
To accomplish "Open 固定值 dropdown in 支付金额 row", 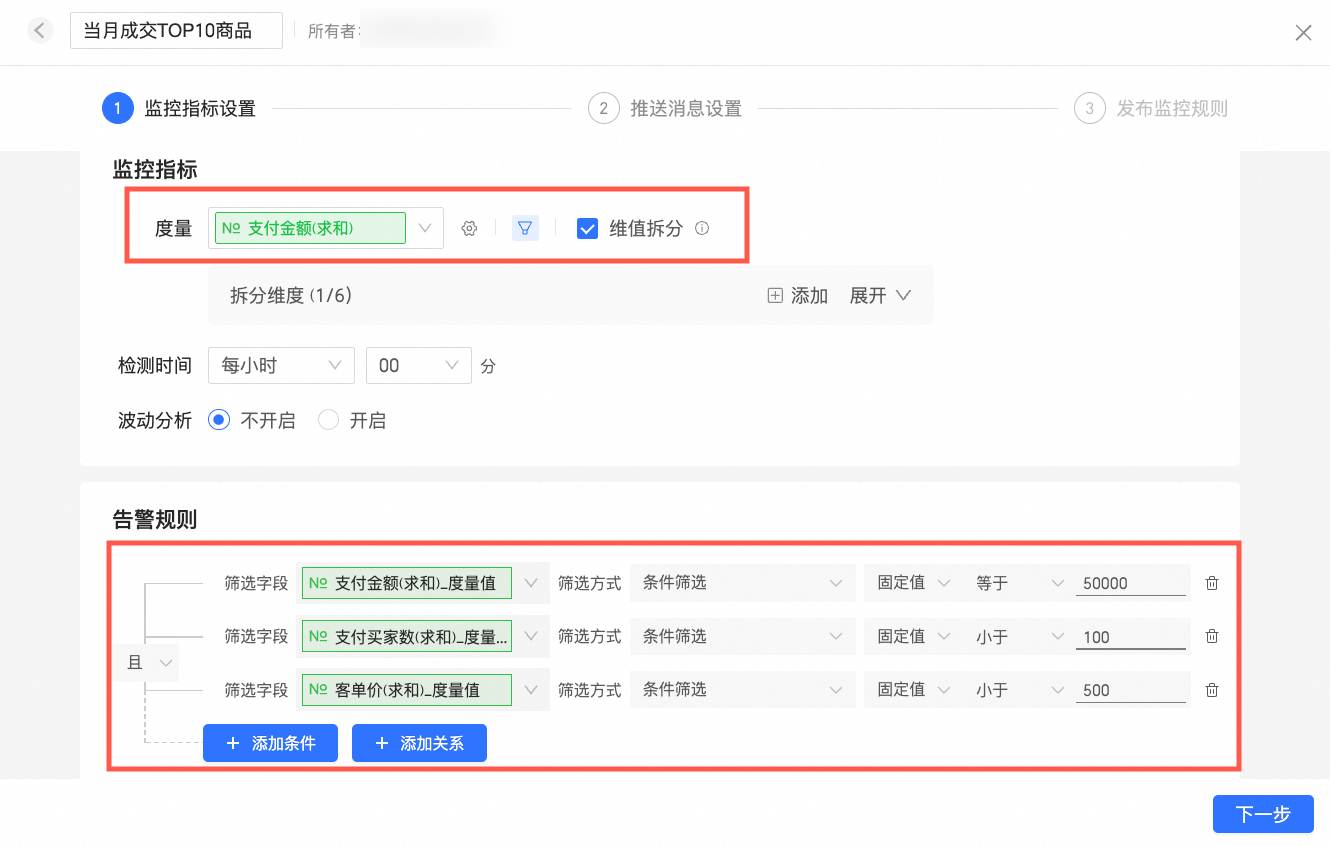I will (912, 583).
